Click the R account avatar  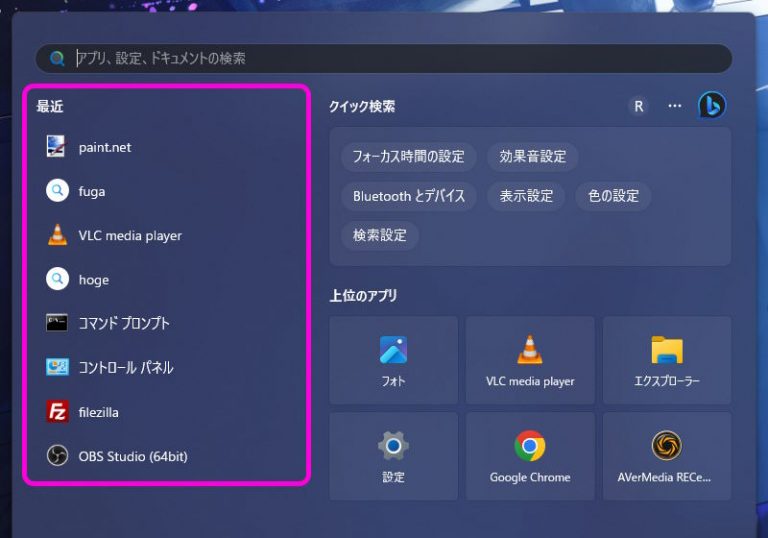click(639, 106)
